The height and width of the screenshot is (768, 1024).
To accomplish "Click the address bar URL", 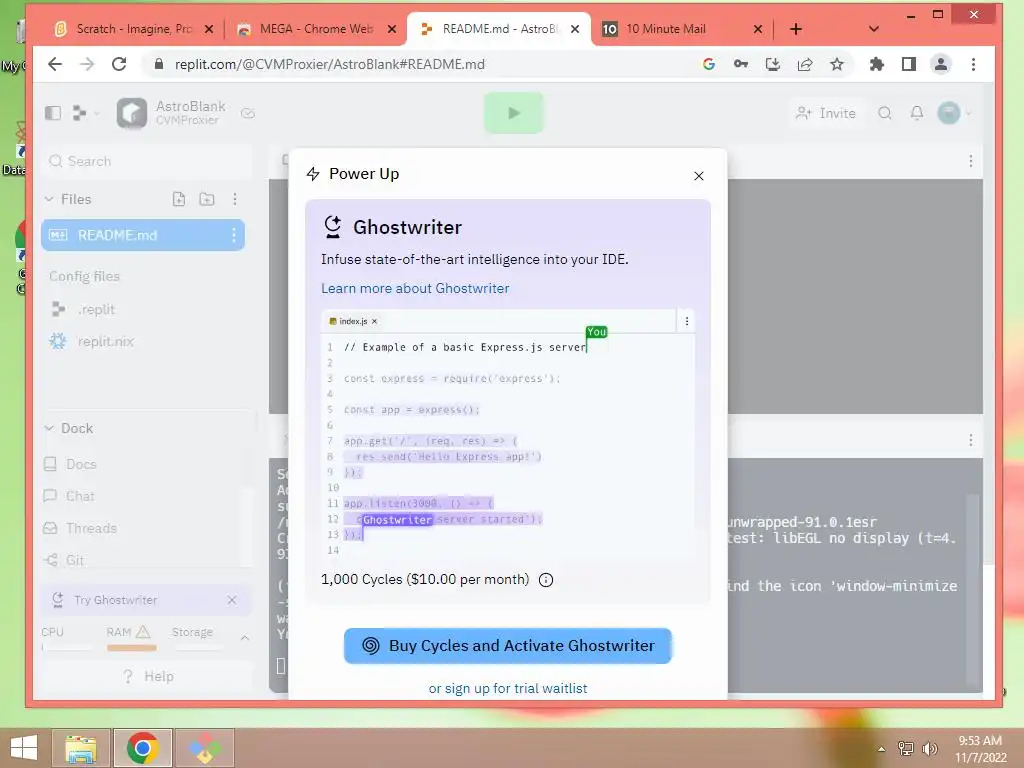I will tap(329, 64).
